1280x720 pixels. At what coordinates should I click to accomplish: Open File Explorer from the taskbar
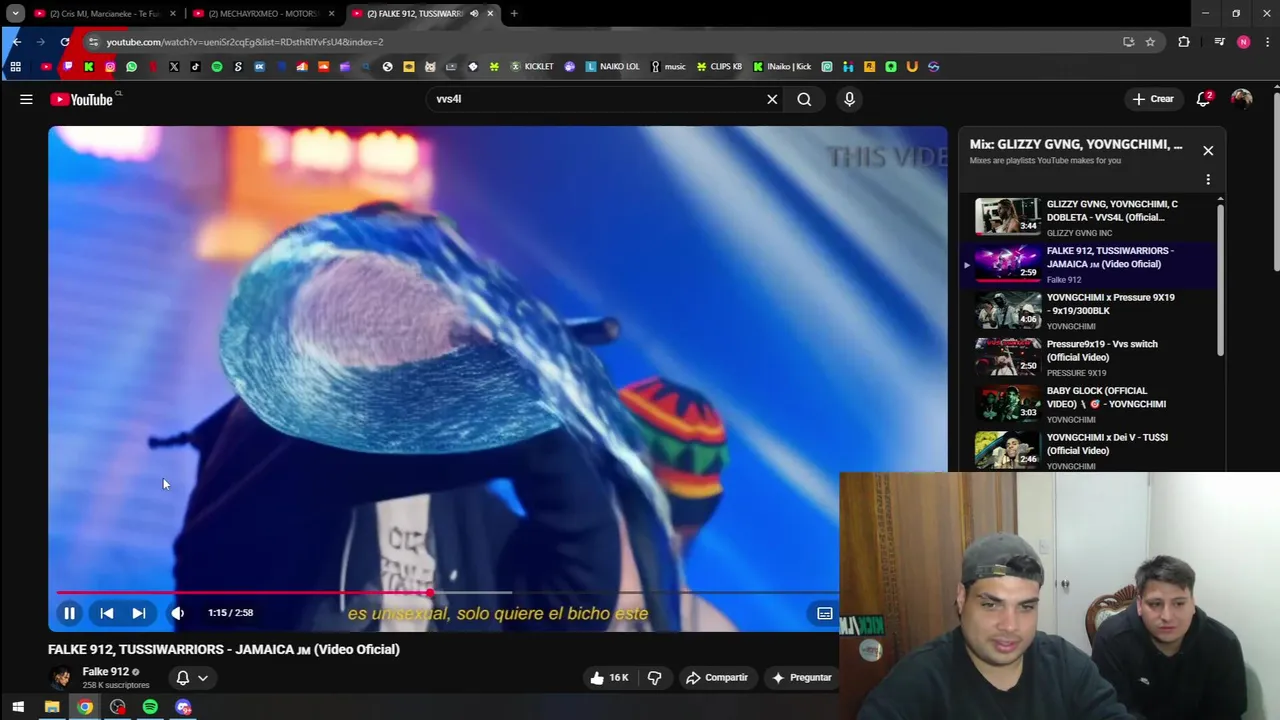(52, 707)
